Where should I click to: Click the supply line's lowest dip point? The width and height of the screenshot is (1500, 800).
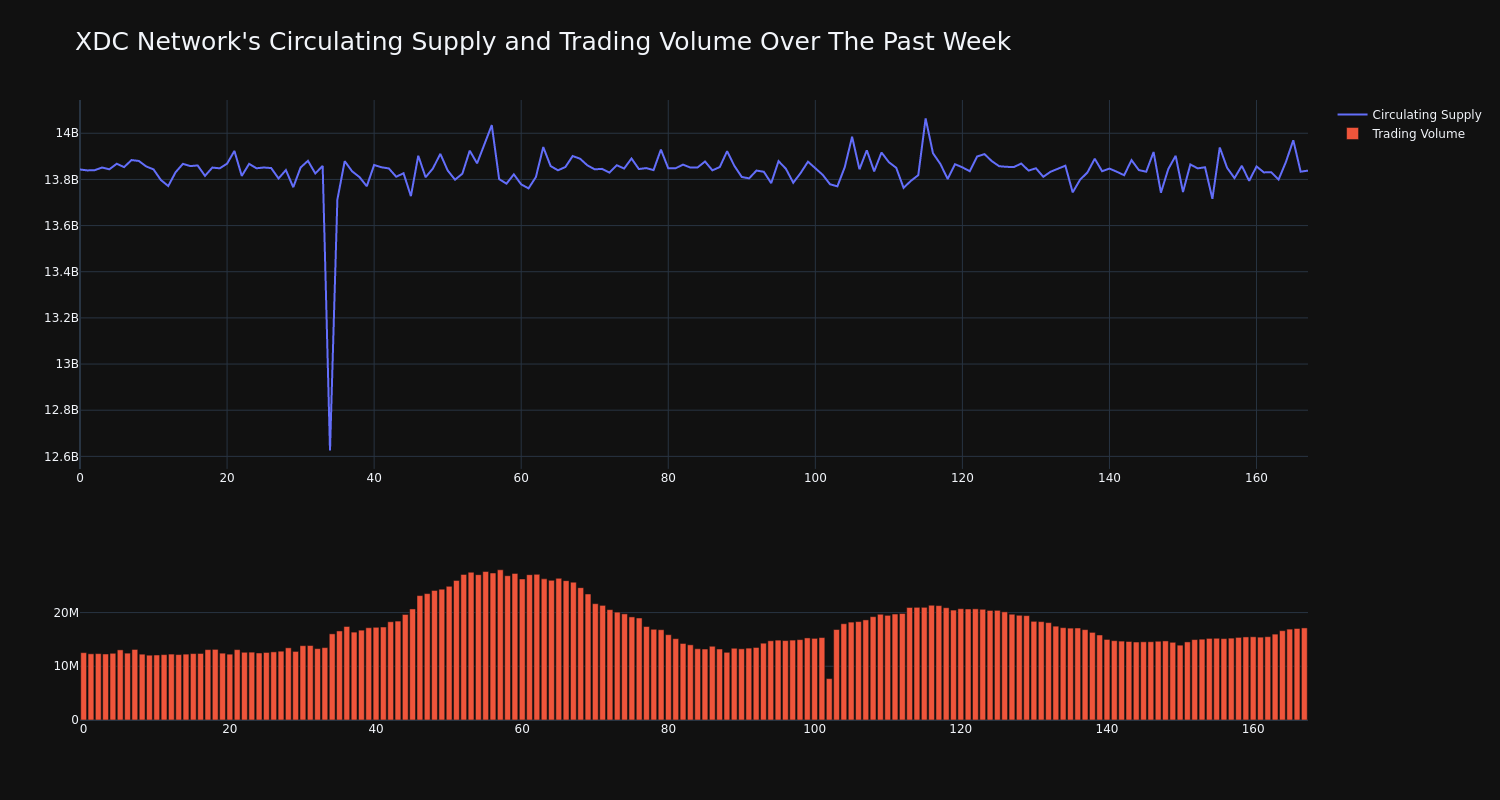330,449
